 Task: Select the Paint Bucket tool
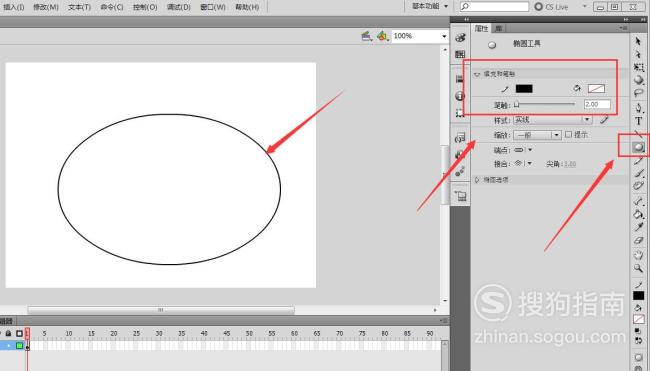pyautogui.click(x=638, y=214)
